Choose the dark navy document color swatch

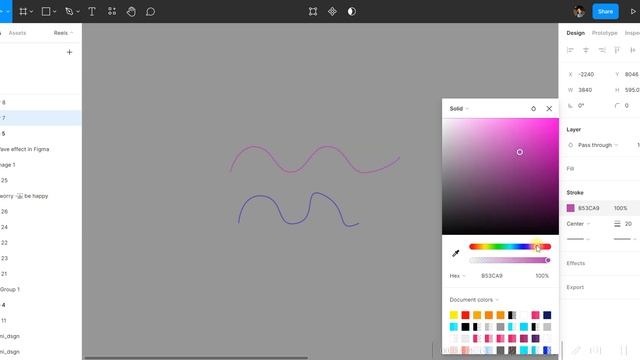547,315
